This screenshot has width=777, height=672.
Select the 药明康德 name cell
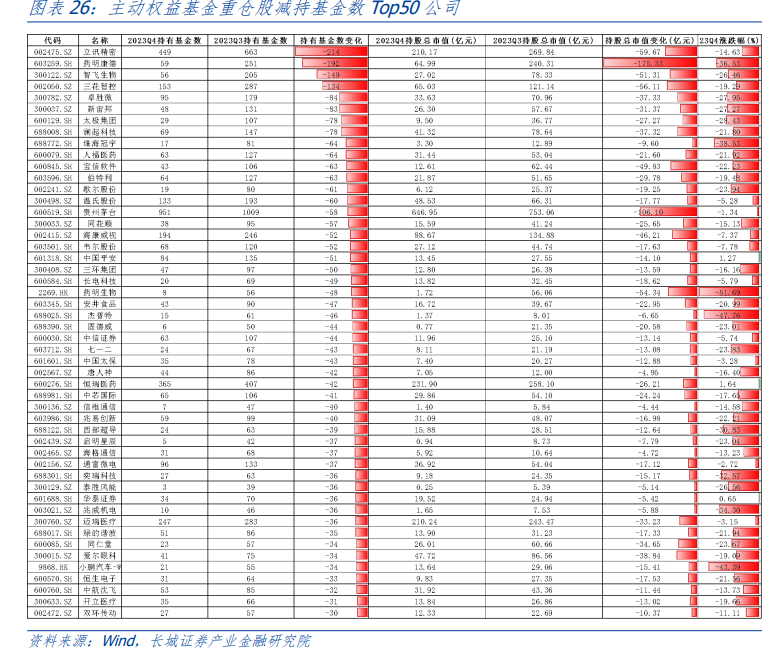(101, 62)
